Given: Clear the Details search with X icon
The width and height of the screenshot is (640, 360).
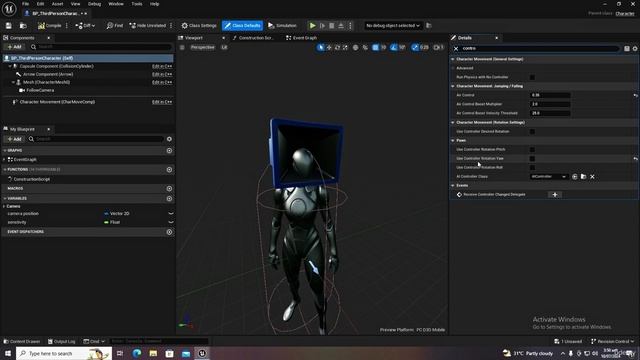Looking at the screenshot, I should click(x=456, y=49).
